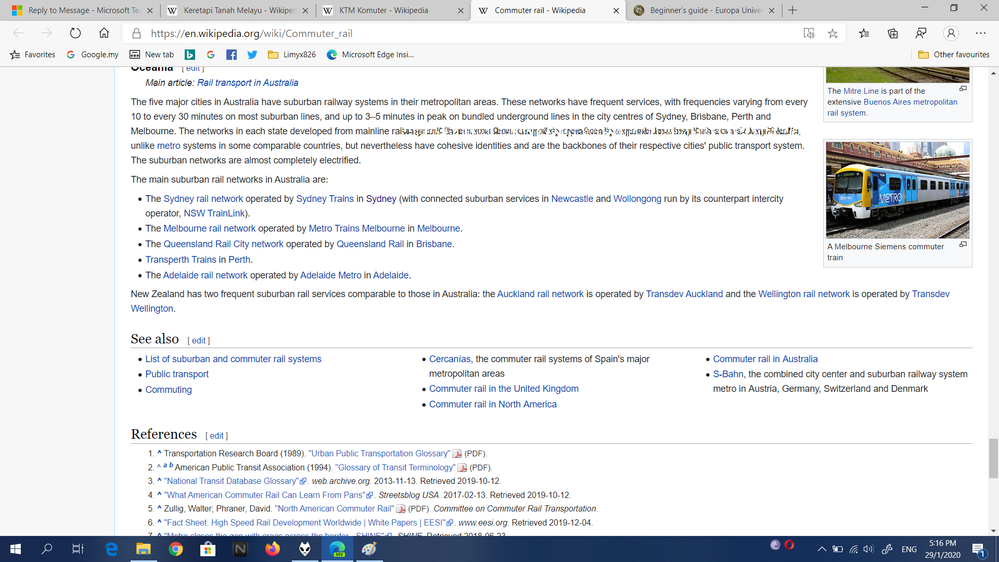The image size is (999, 562).
Task: Switch to Beginner's guide Europa Universalis tab
Action: pyautogui.click(x=704, y=10)
